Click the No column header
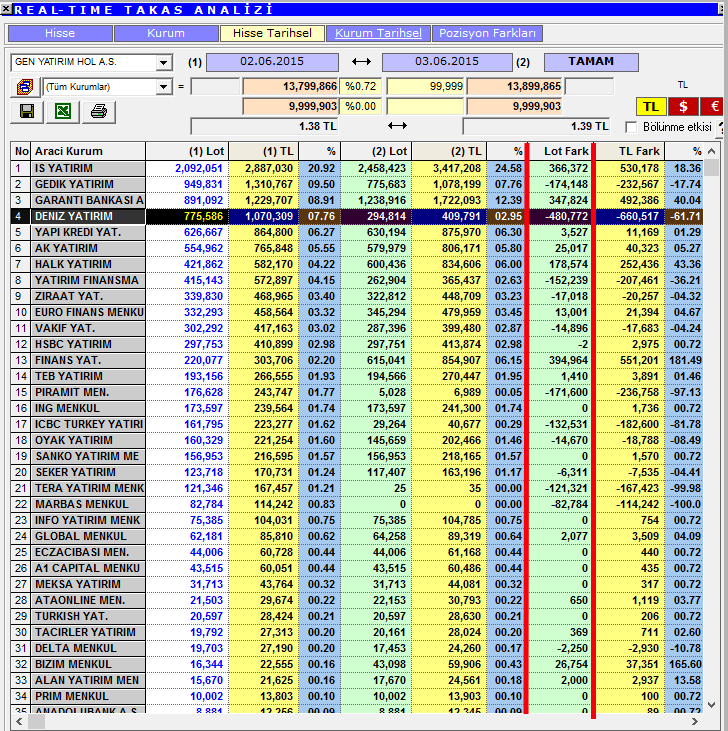The height and width of the screenshot is (731, 728). (x=21, y=151)
